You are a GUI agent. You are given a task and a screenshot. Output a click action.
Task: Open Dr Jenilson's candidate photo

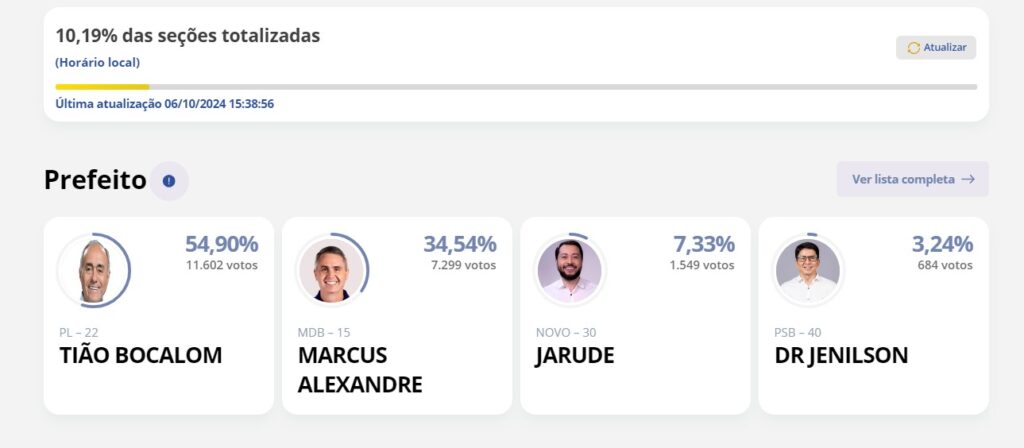pyautogui.click(x=808, y=270)
